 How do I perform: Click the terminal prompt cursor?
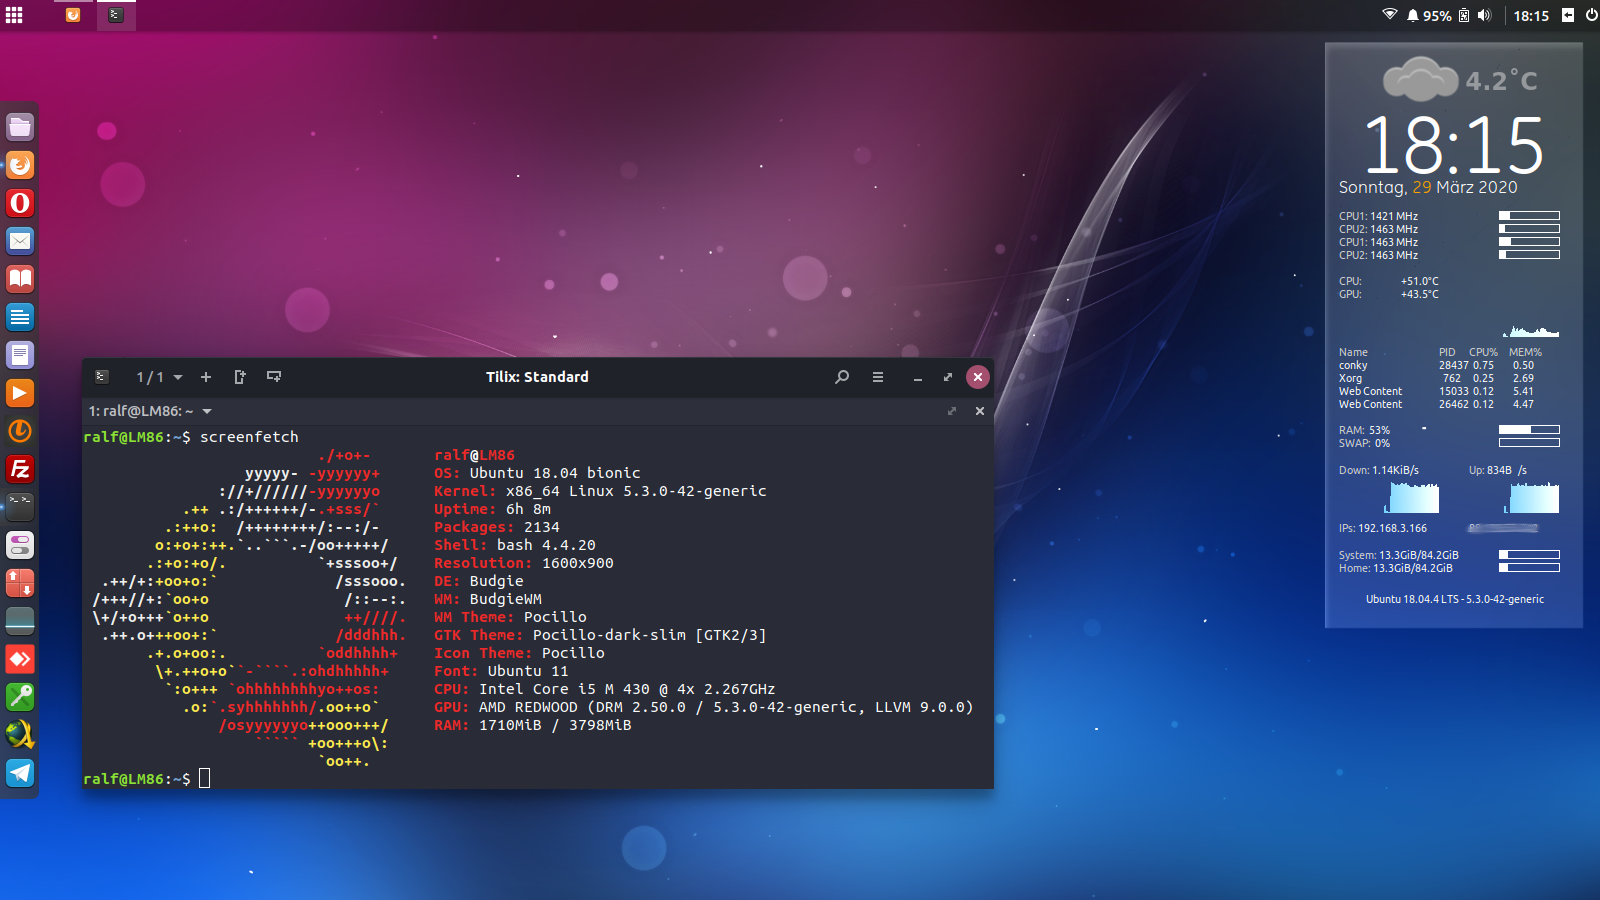[x=204, y=778]
